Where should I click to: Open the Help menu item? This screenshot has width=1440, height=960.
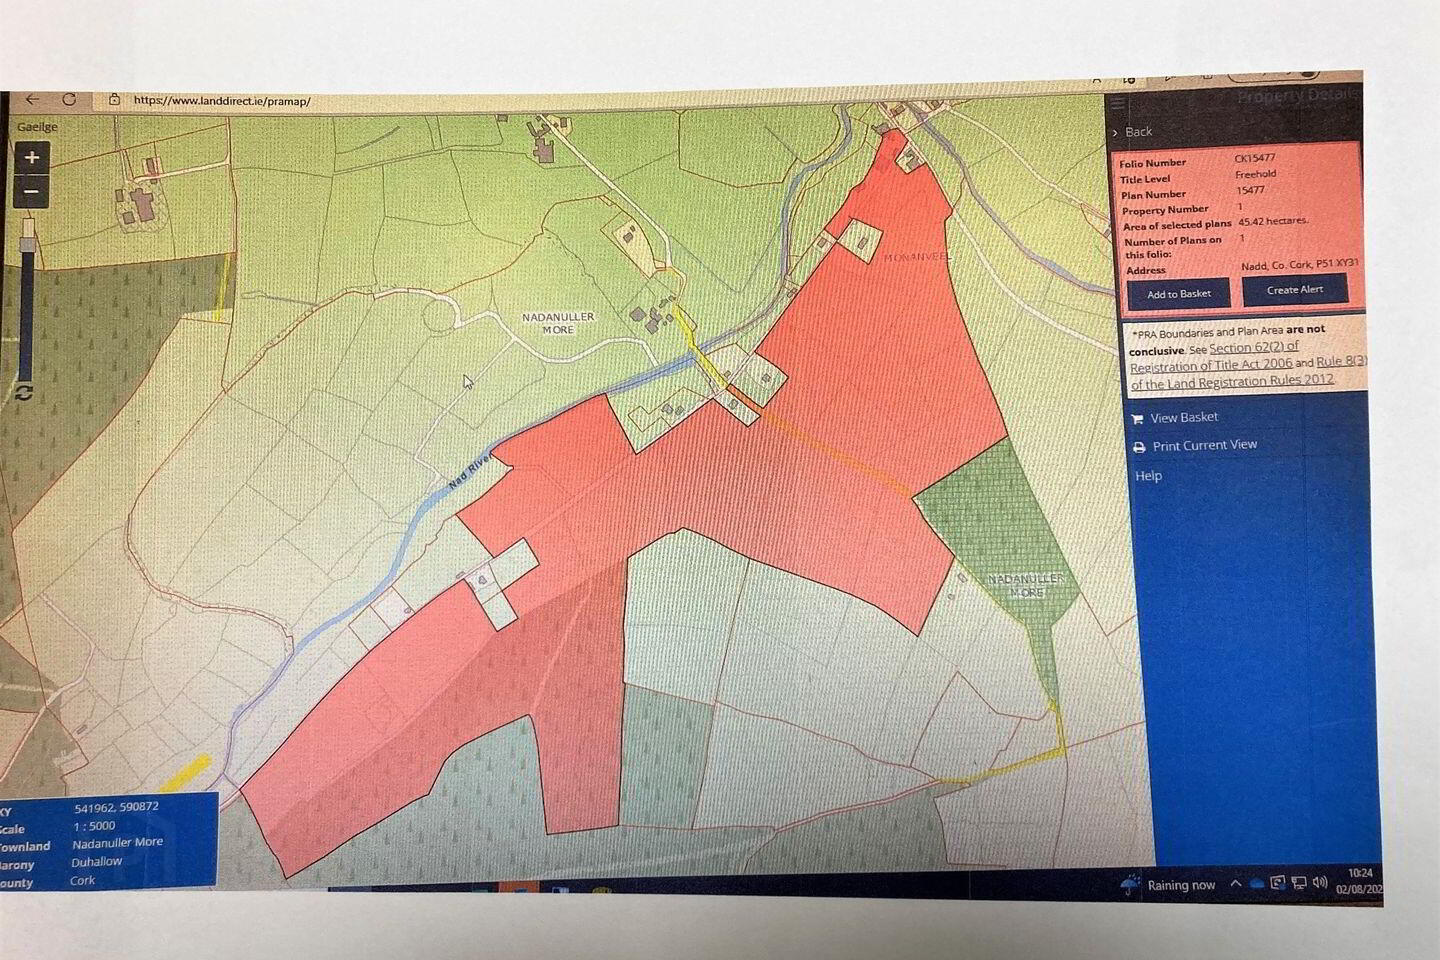(1148, 476)
